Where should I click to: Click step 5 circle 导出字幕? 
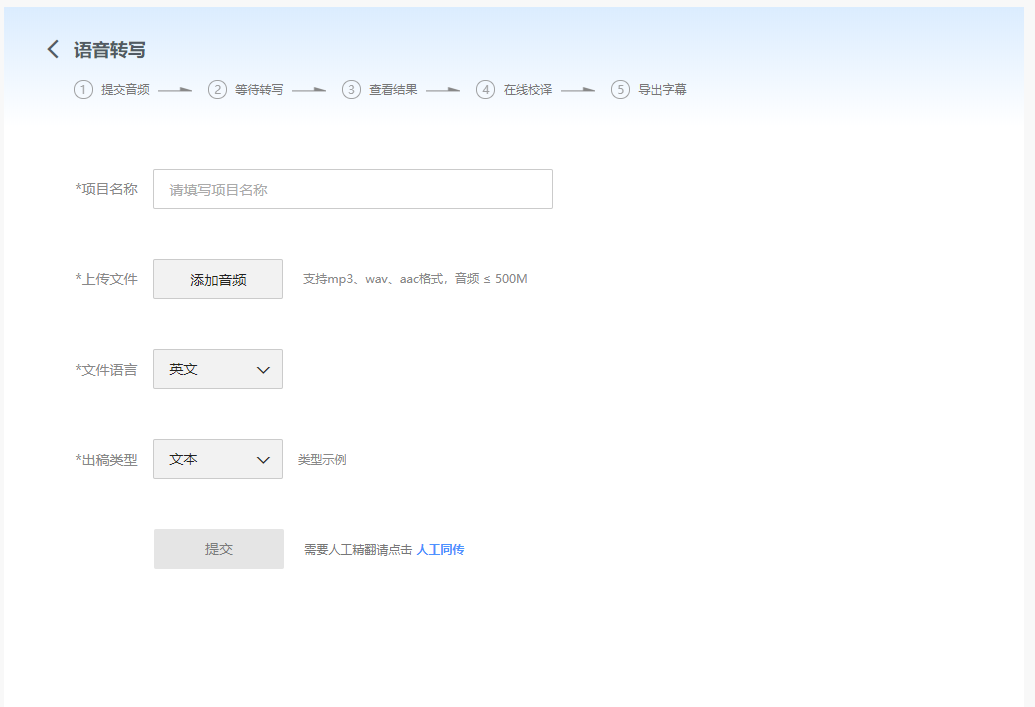620,90
